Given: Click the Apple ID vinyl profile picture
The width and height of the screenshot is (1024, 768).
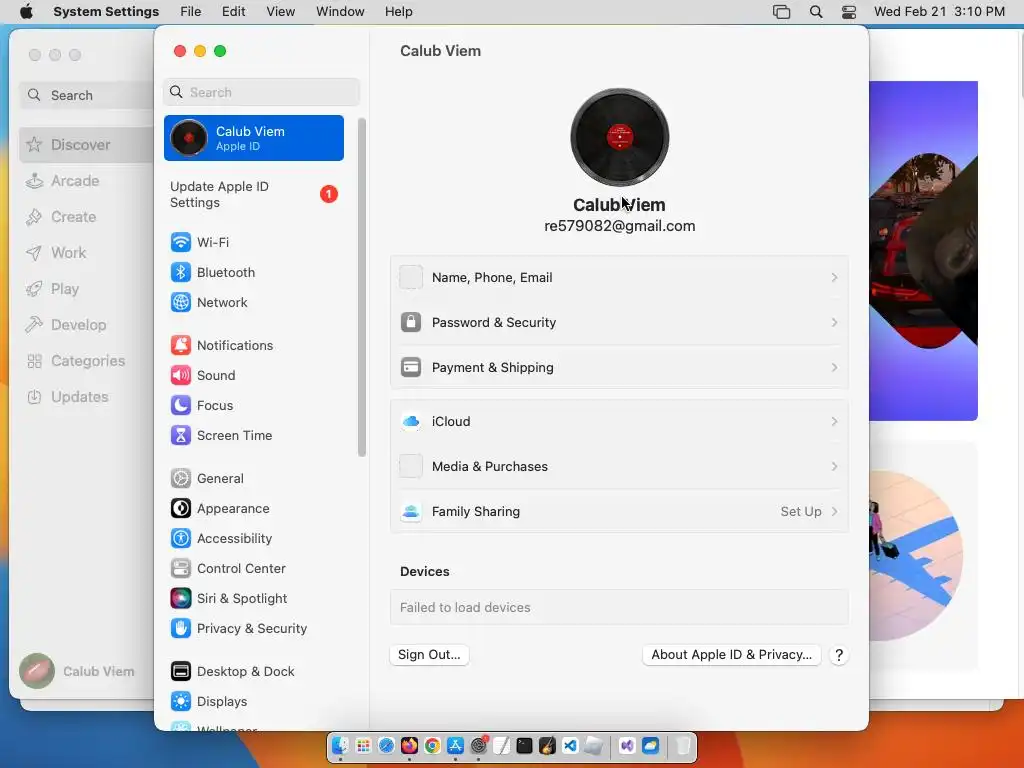Looking at the screenshot, I should tap(620, 137).
